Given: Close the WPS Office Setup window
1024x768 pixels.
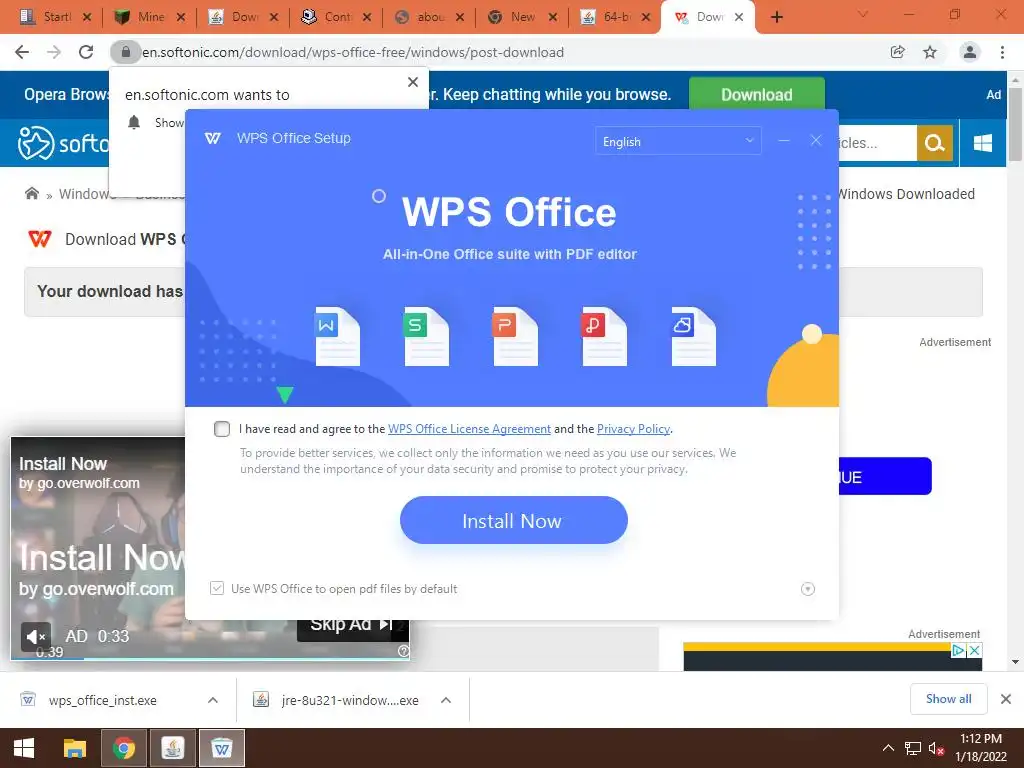Looking at the screenshot, I should 816,140.
